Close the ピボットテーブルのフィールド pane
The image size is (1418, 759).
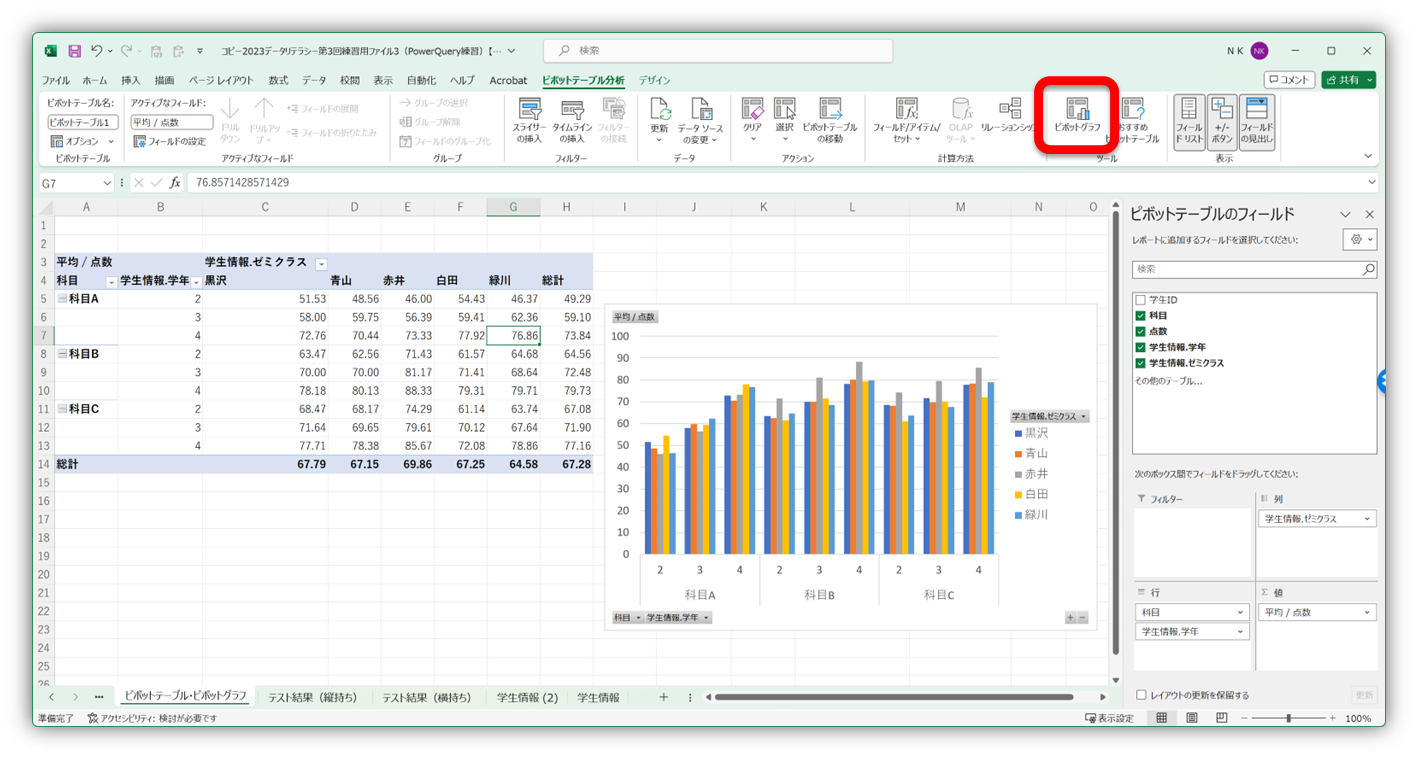(1370, 214)
